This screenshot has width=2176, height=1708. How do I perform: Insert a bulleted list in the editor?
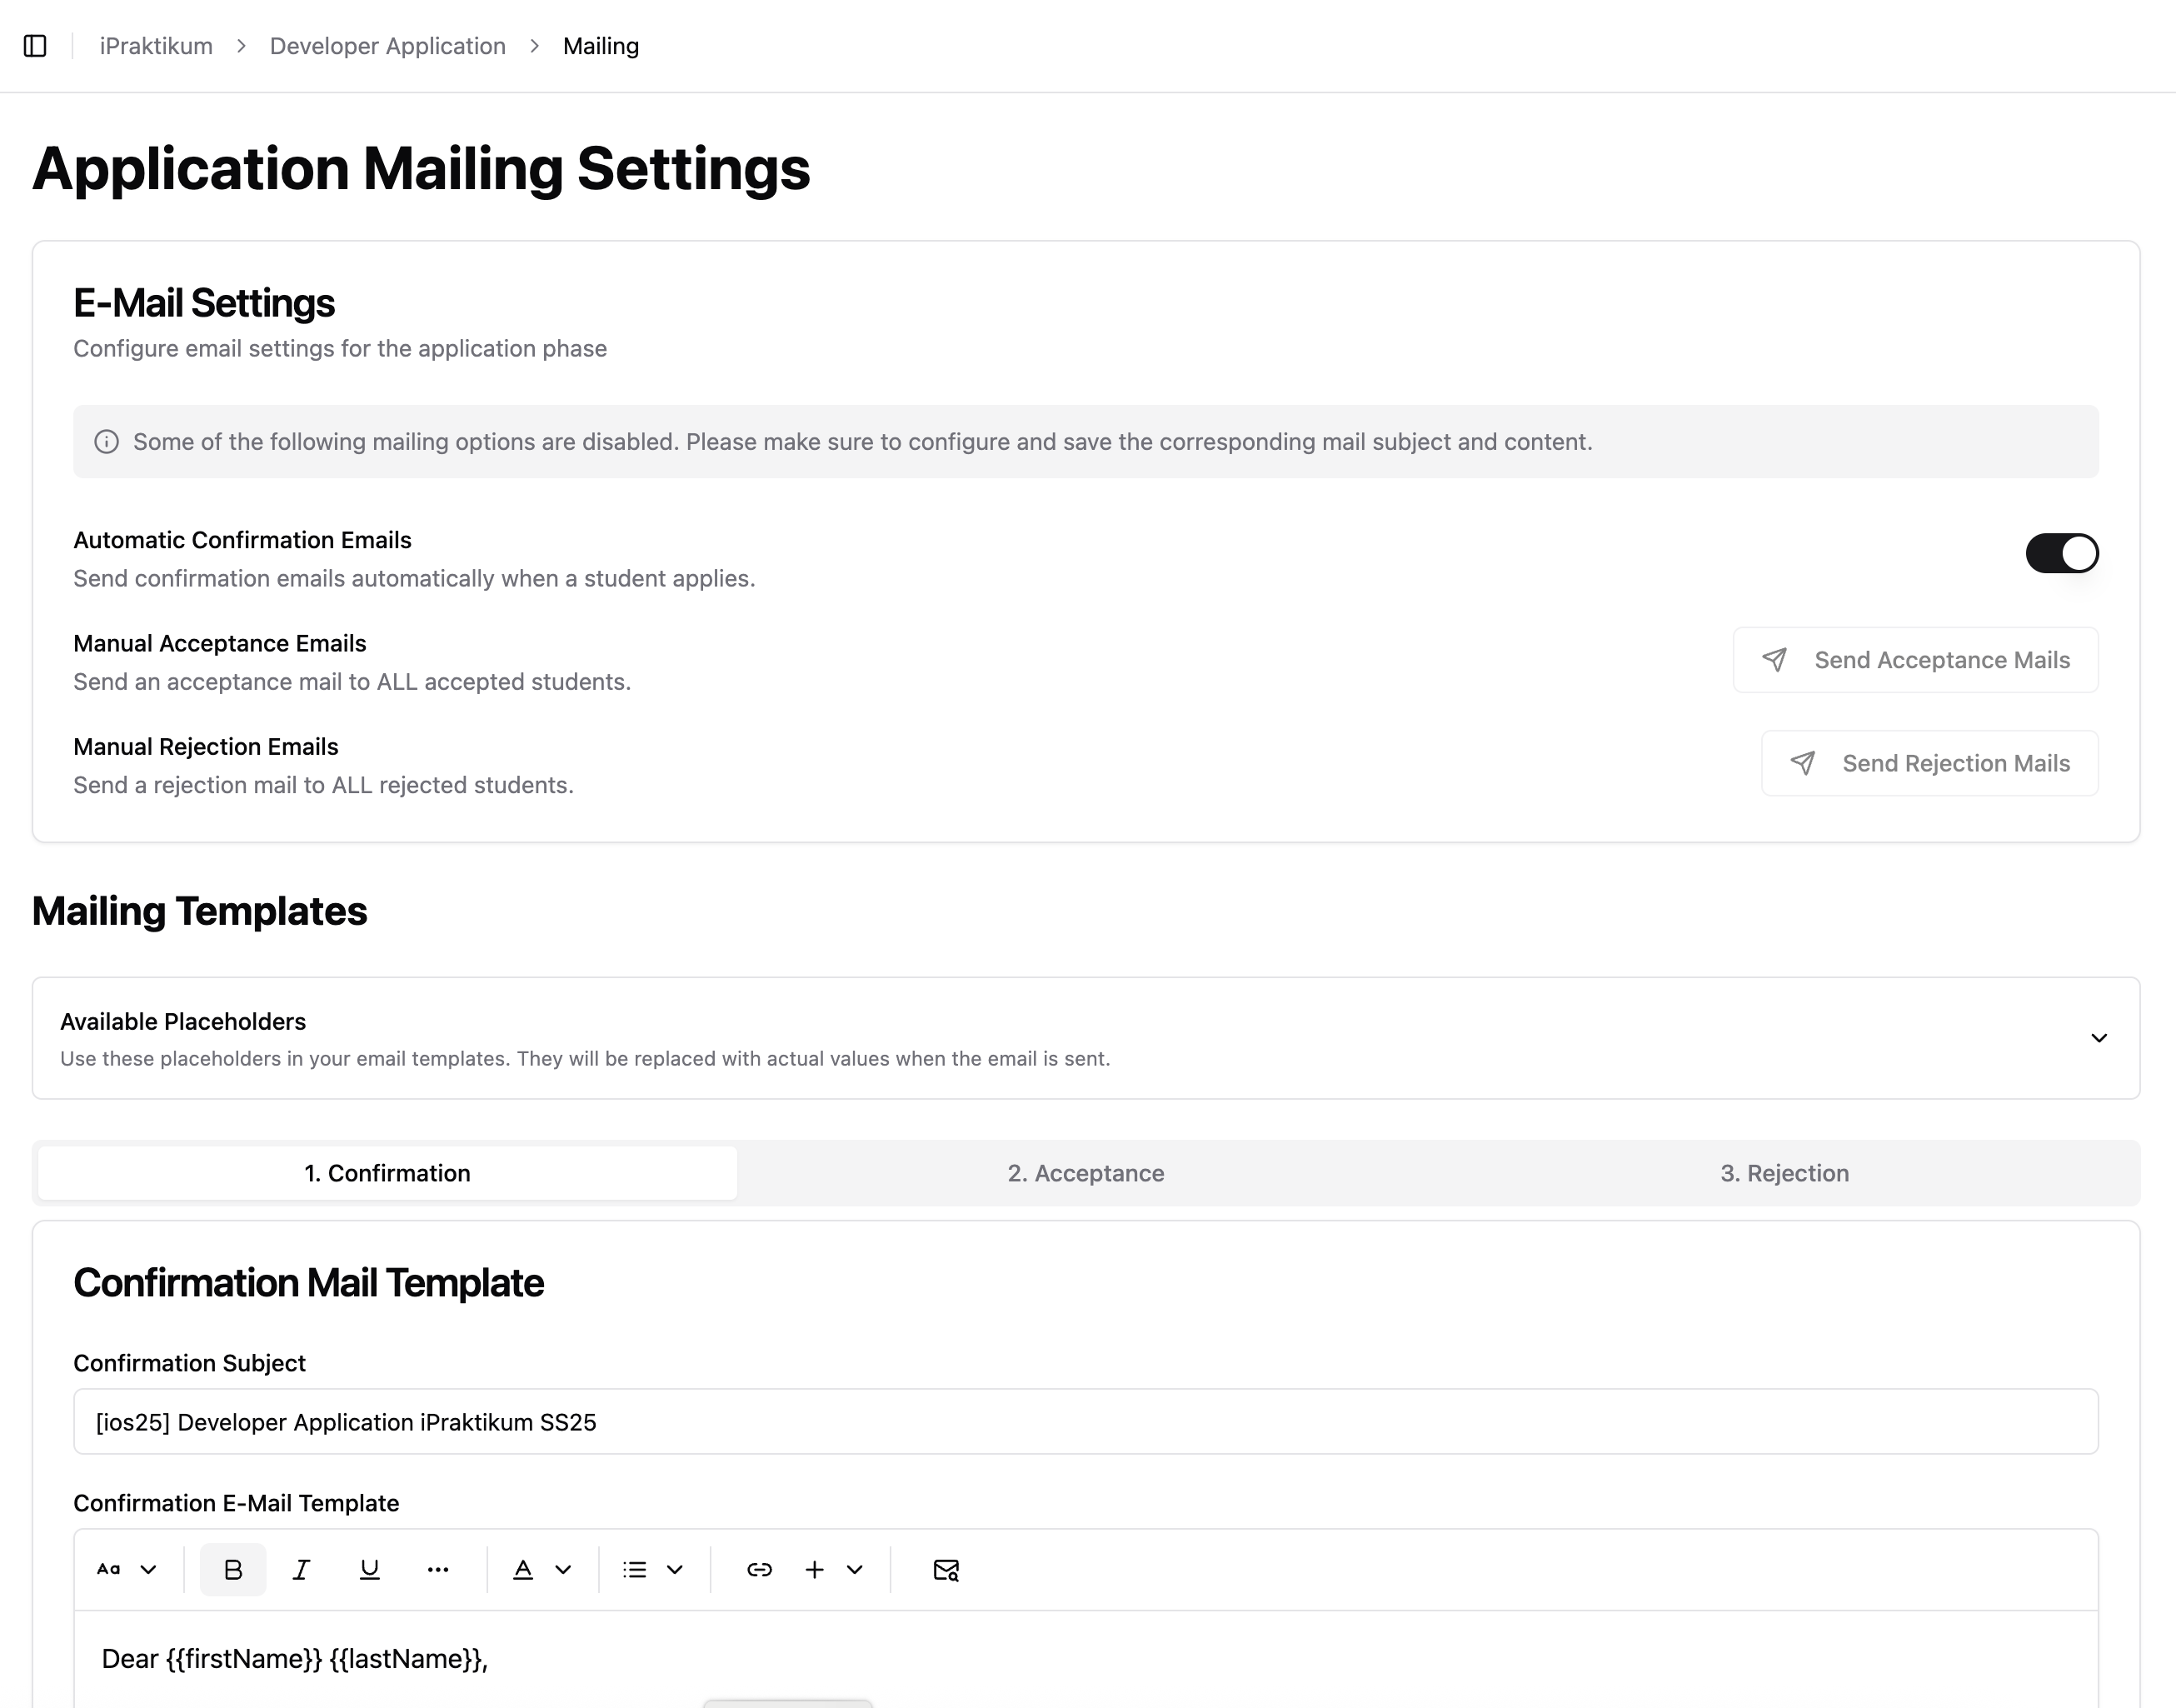[636, 1569]
